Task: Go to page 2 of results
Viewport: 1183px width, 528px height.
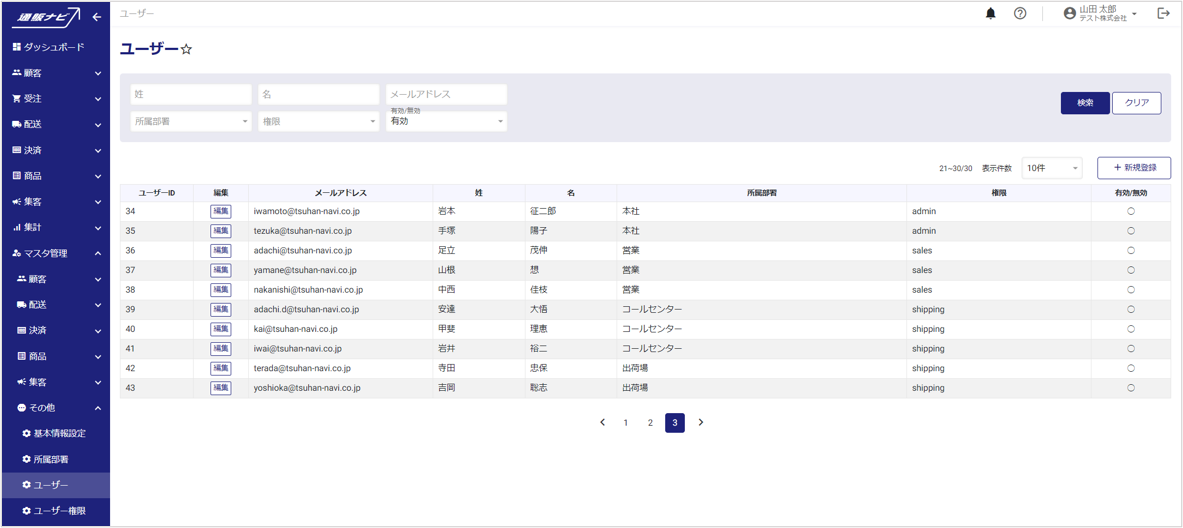Action: coord(650,423)
